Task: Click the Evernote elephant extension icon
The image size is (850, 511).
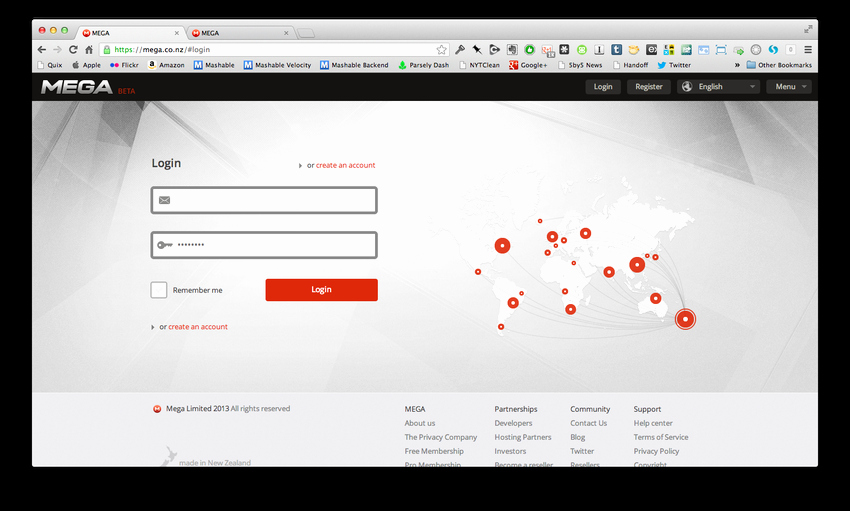Action: click(512, 49)
